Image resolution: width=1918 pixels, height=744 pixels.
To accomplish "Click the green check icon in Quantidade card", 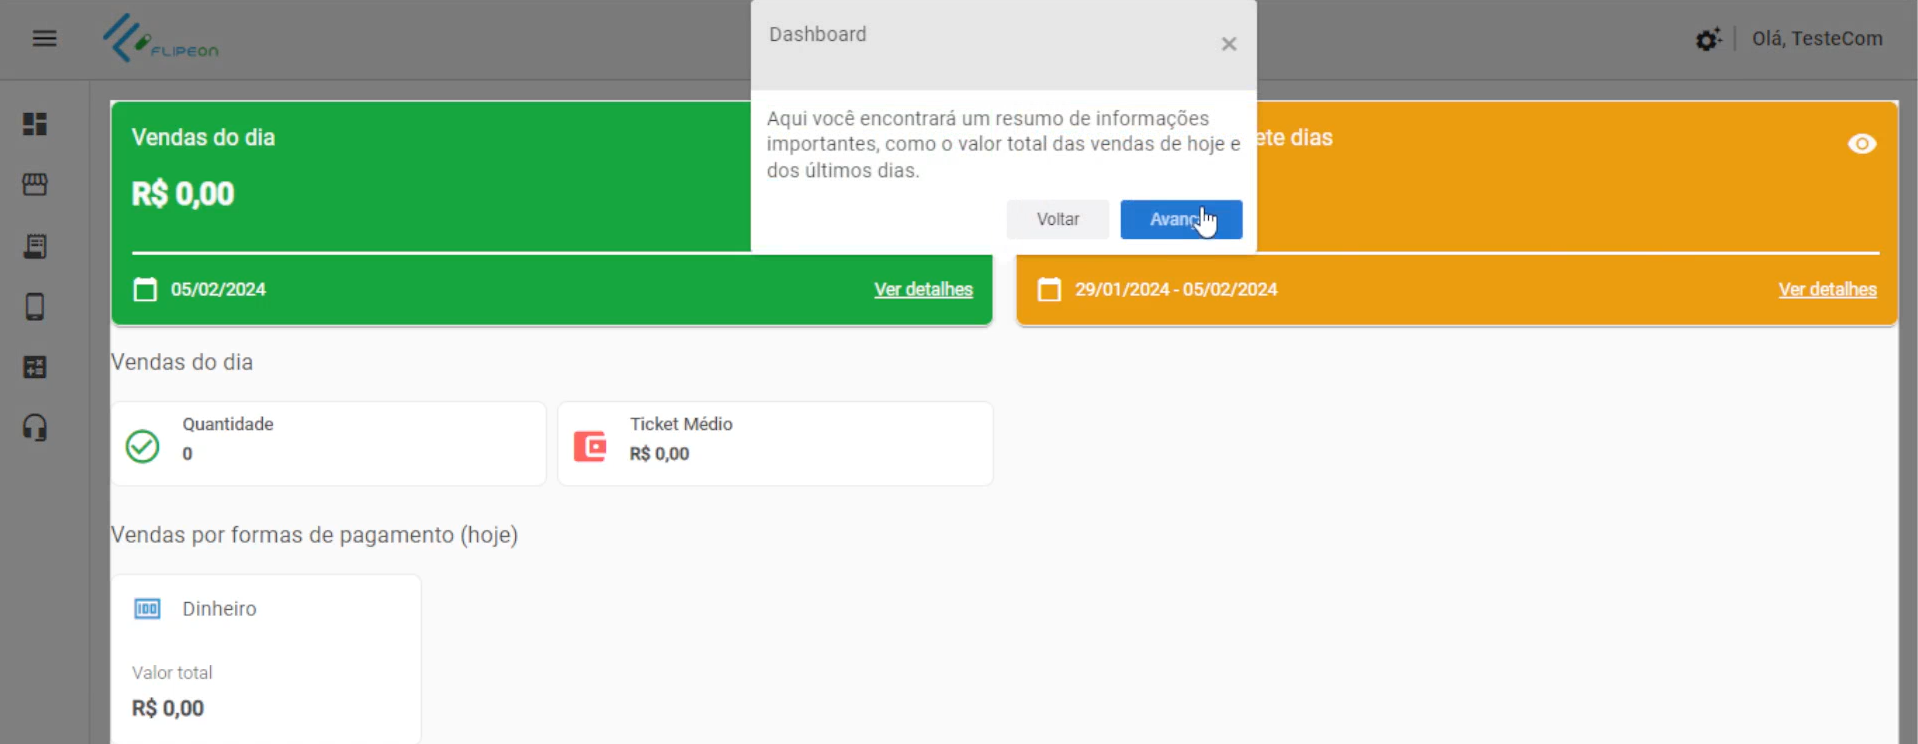I will pyautogui.click(x=143, y=446).
